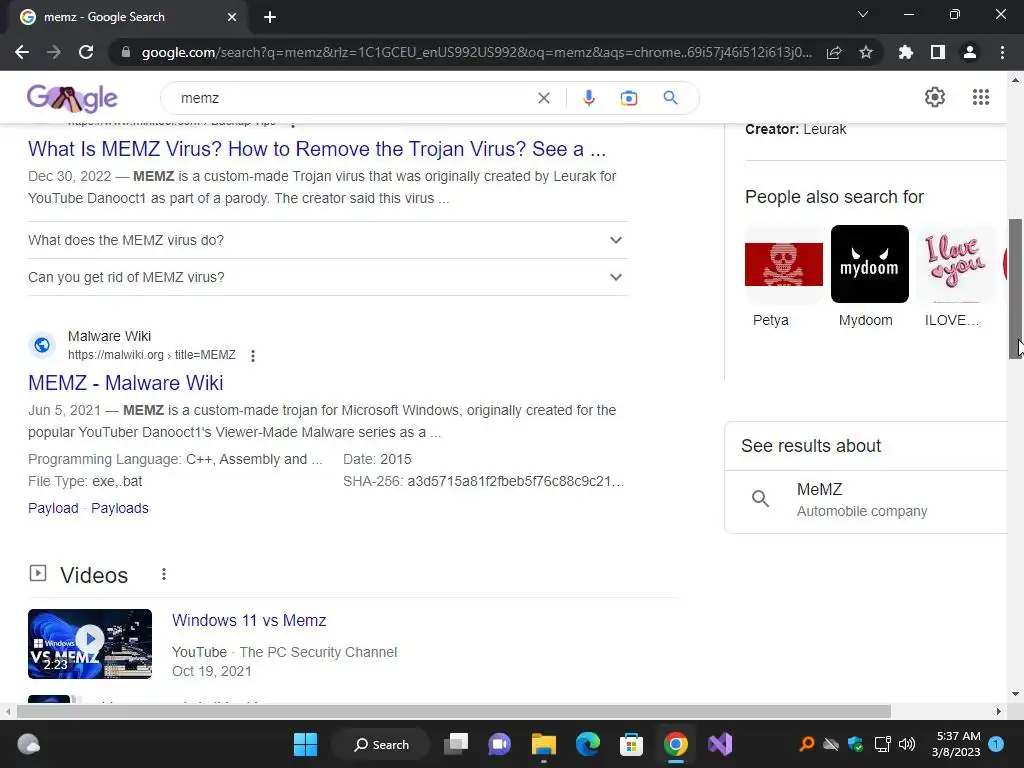Open File Explorer from taskbar
The image size is (1024, 768).
[x=543, y=744]
